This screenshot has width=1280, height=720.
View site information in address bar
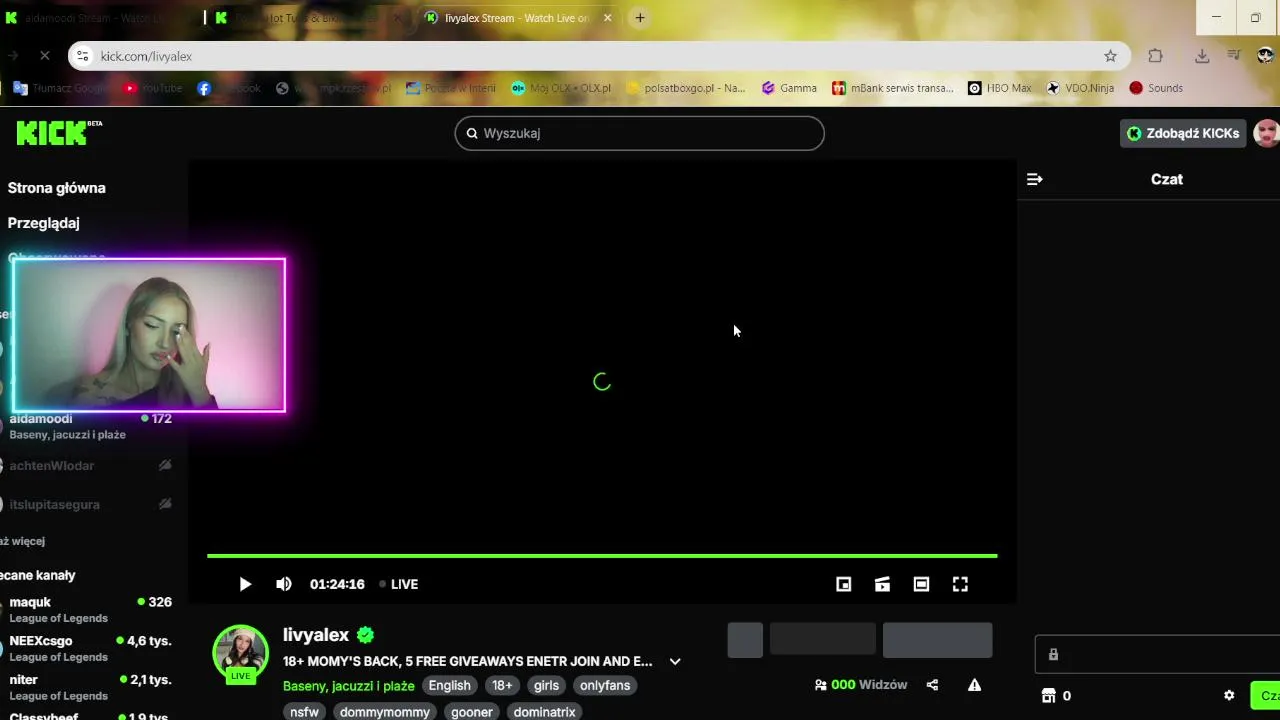click(x=83, y=56)
